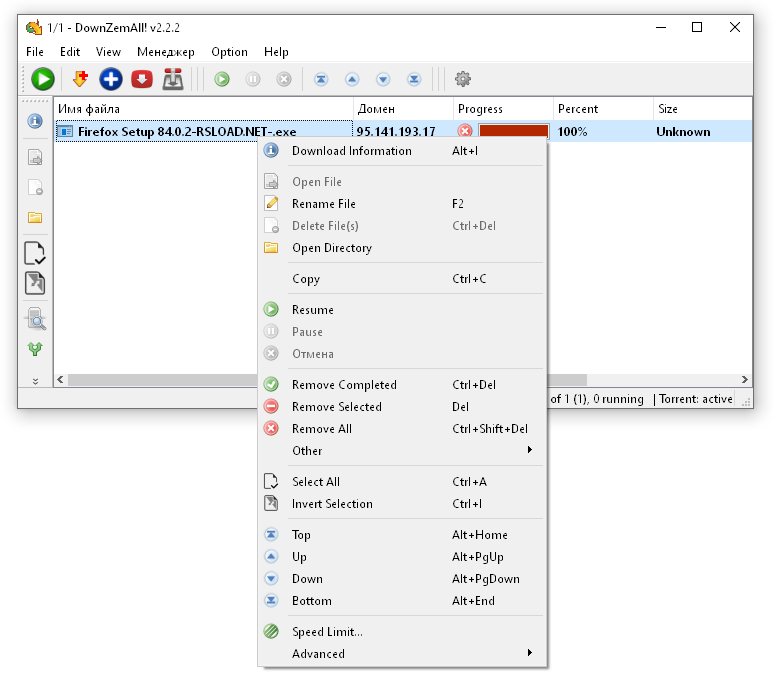The image size is (779, 692).
Task: Open the Help menu
Action: pos(276,52)
